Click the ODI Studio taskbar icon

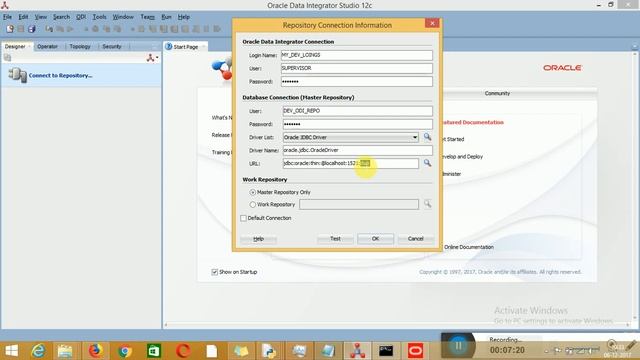357,351
